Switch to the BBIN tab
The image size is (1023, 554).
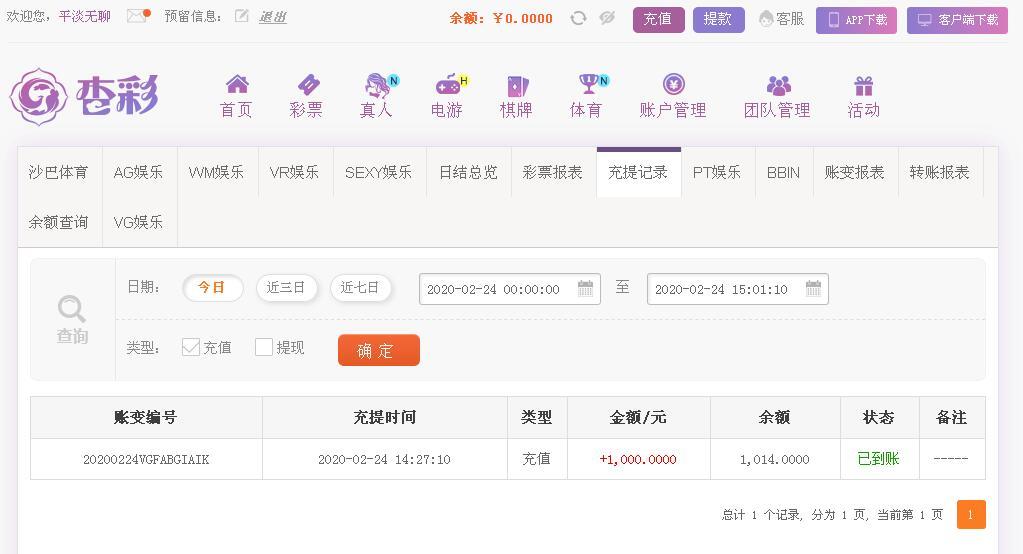784,172
